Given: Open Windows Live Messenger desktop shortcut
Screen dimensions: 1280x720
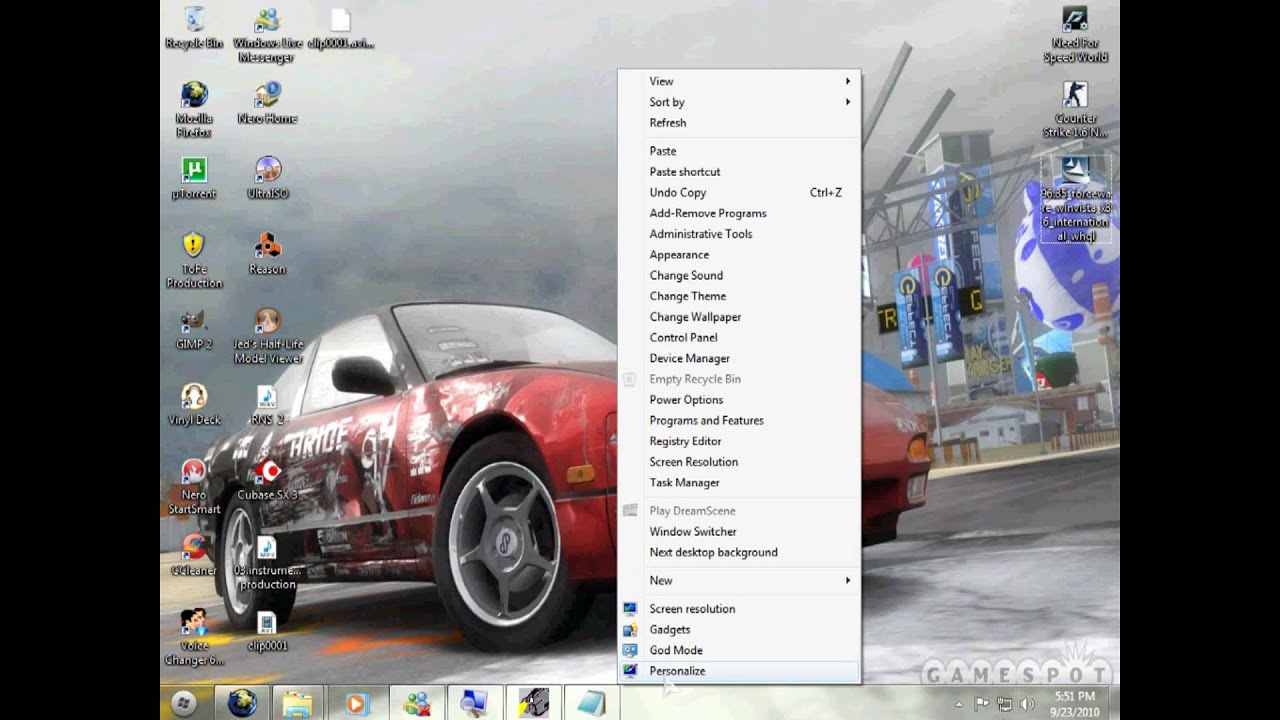Looking at the screenshot, I should click(267, 34).
